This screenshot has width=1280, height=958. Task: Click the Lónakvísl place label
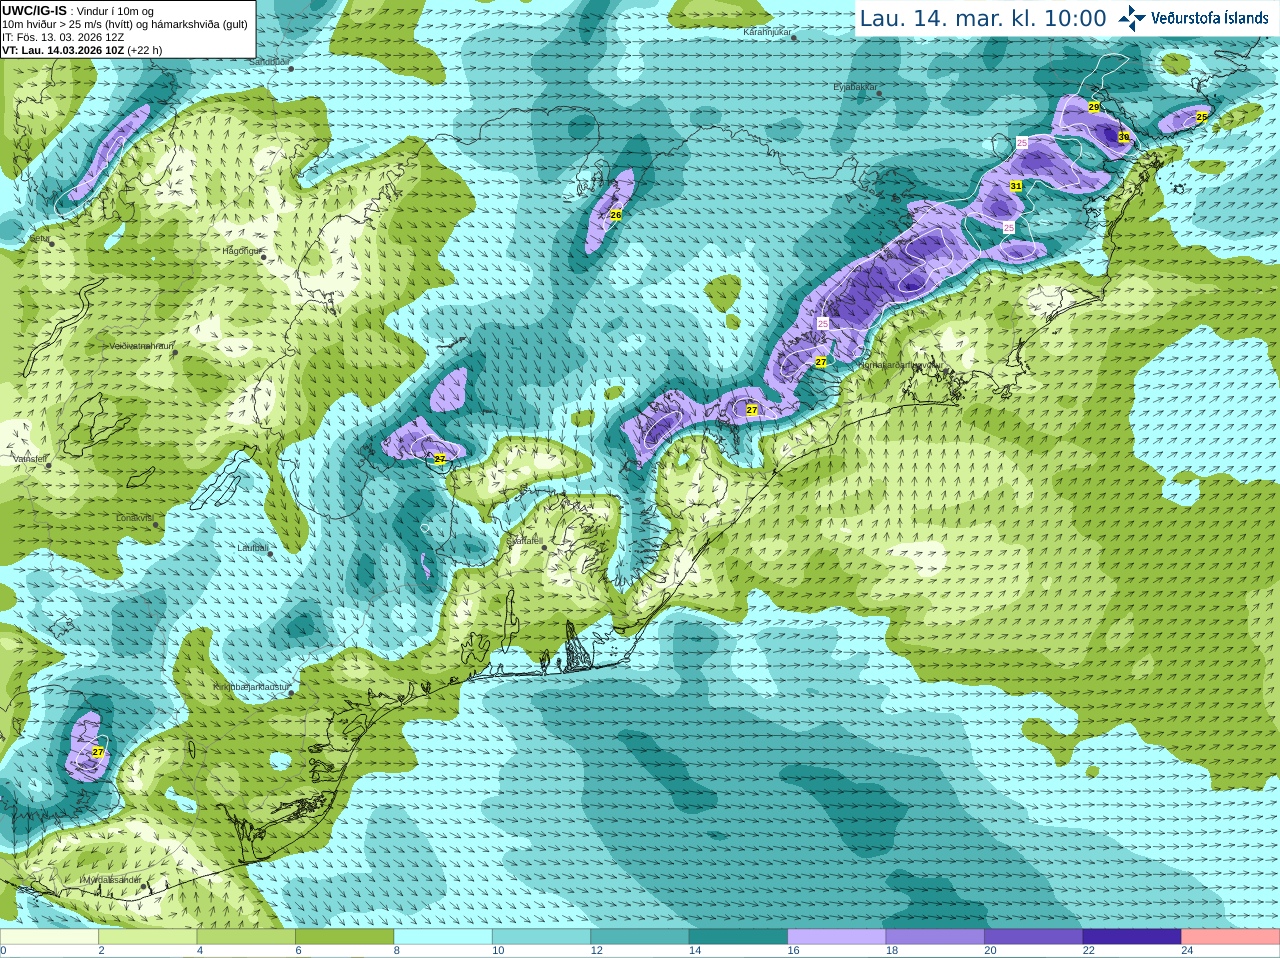tap(135, 518)
